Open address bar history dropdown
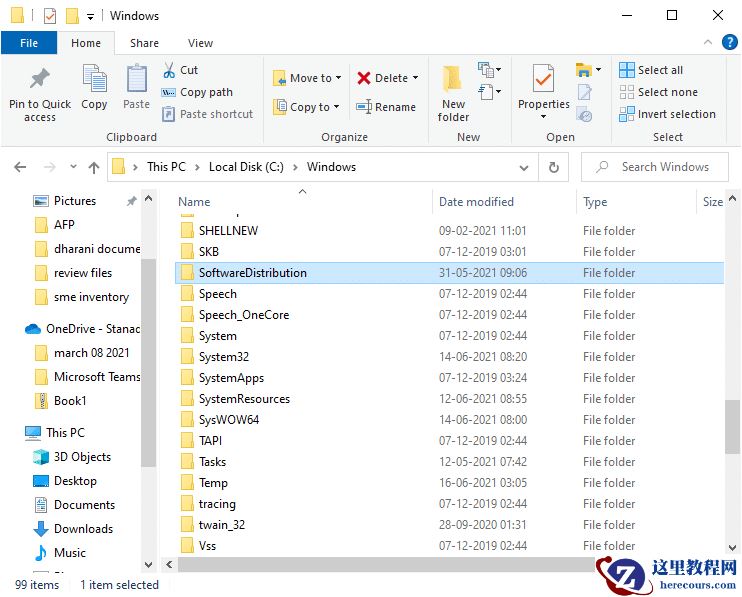This screenshot has width=742, height=597. tap(523, 167)
